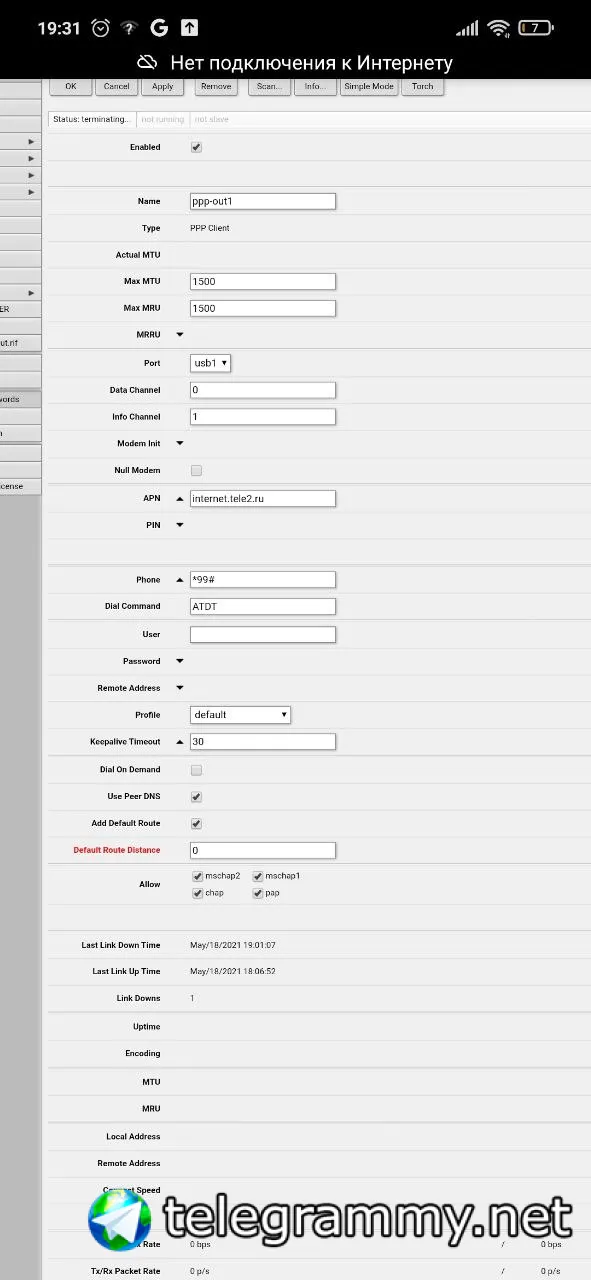591x1280 pixels.
Task: Expand the Password field arrow
Action: (180, 661)
